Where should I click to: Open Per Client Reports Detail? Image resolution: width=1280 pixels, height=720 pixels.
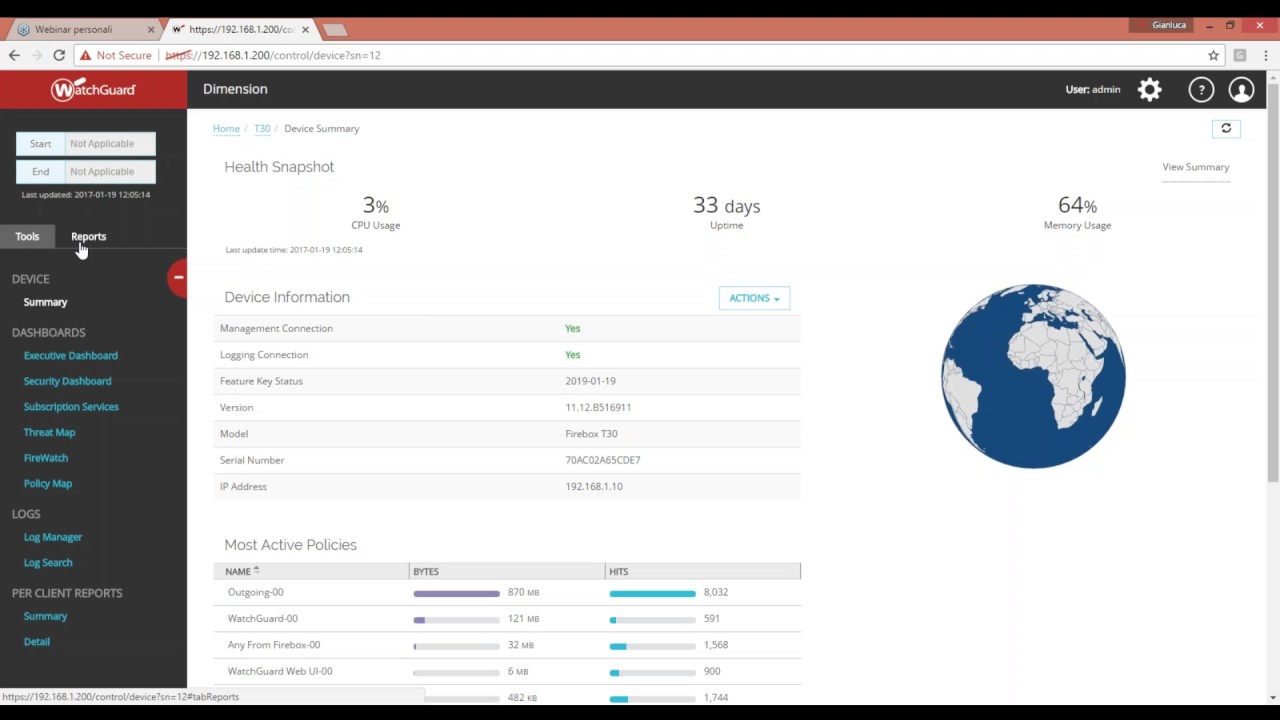pyautogui.click(x=37, y=642)
